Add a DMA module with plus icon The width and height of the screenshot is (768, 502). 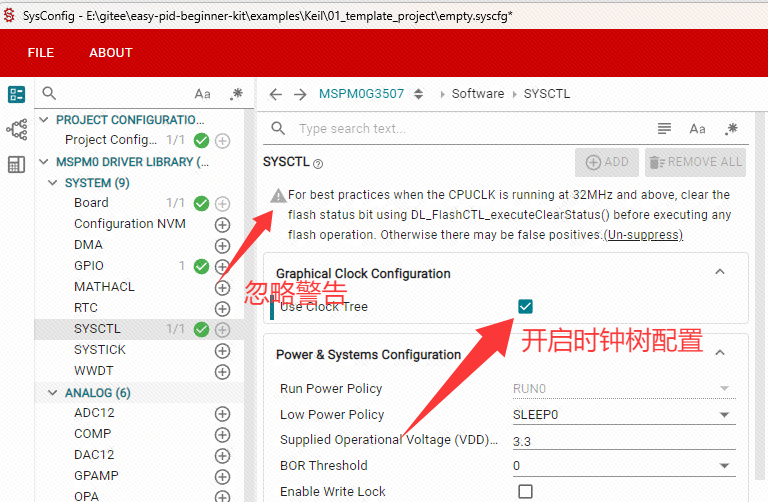point(223,245)
